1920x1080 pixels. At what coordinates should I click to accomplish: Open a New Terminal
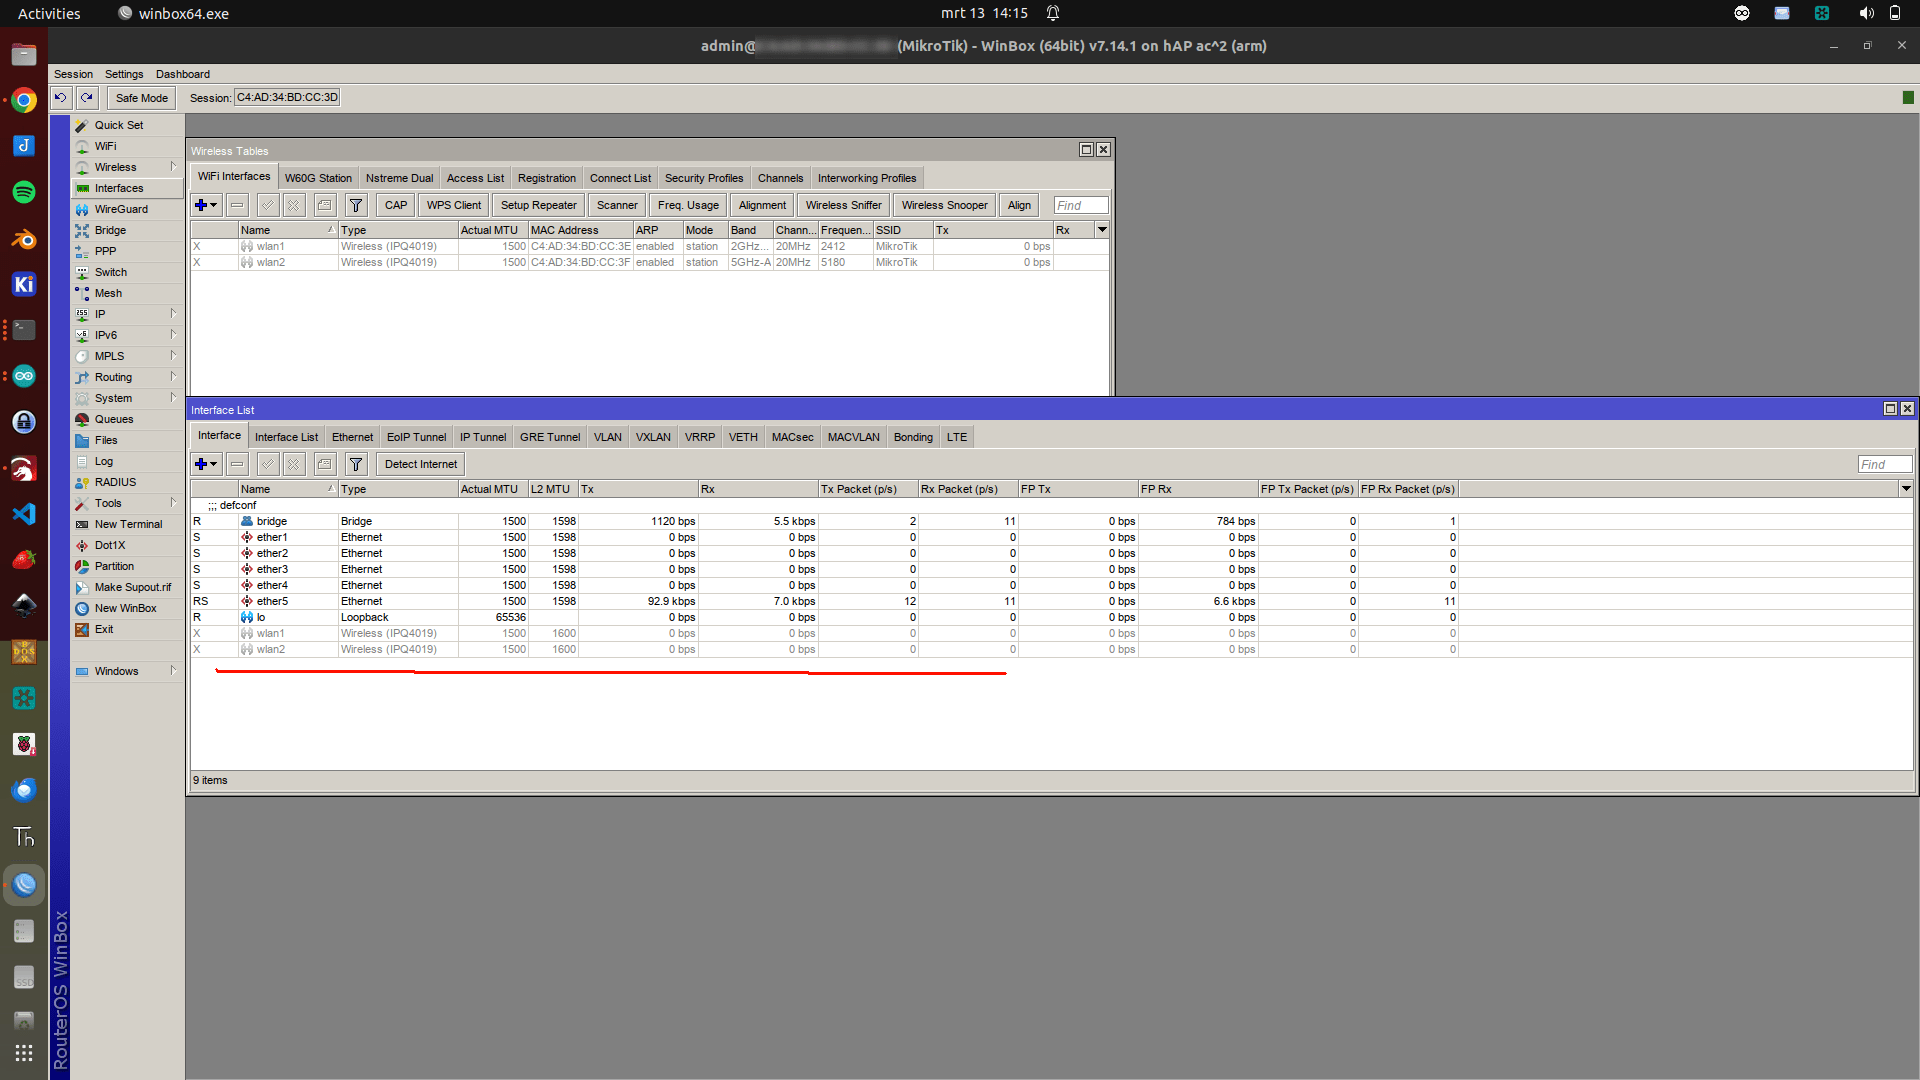coord(127,524)
